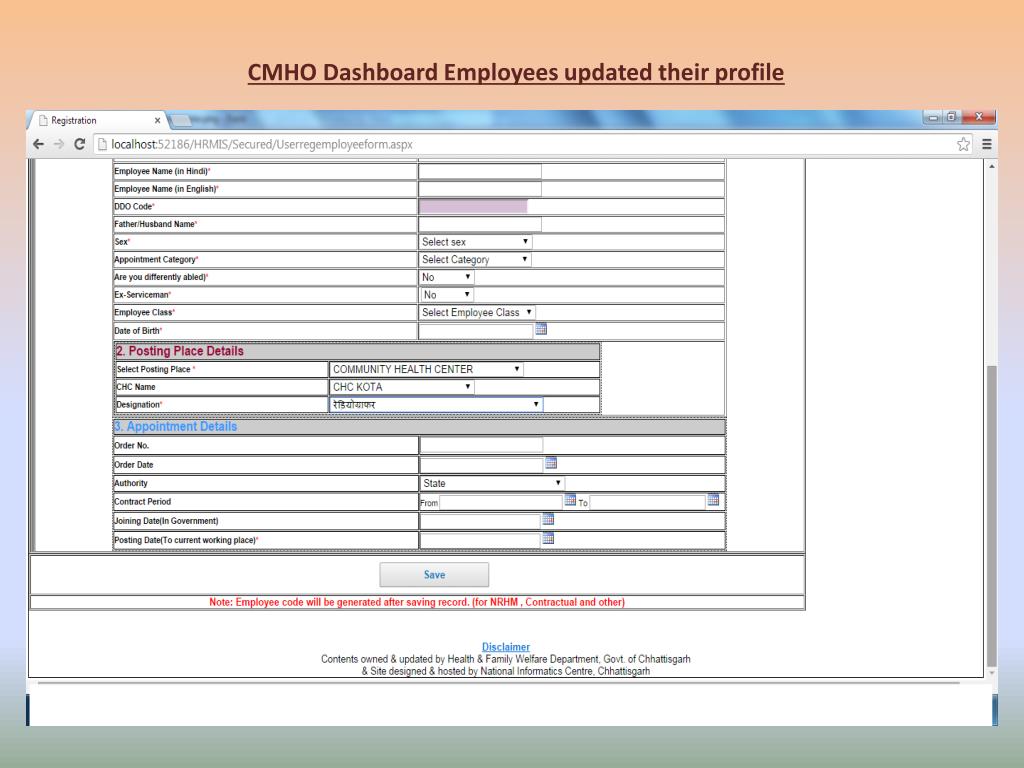Click the 'Ex-Serviceman' label

click(141, 295)
